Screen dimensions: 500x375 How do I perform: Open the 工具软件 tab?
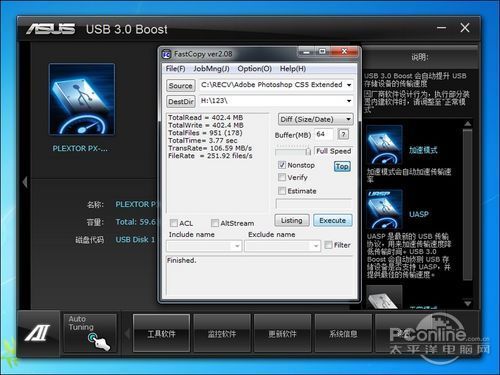coord(161,333)
